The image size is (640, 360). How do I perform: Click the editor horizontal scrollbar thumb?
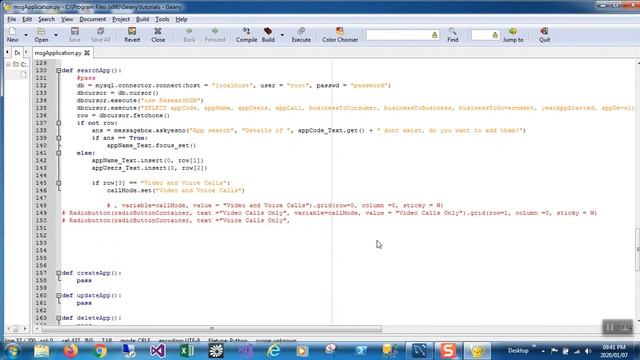(211, 329)
